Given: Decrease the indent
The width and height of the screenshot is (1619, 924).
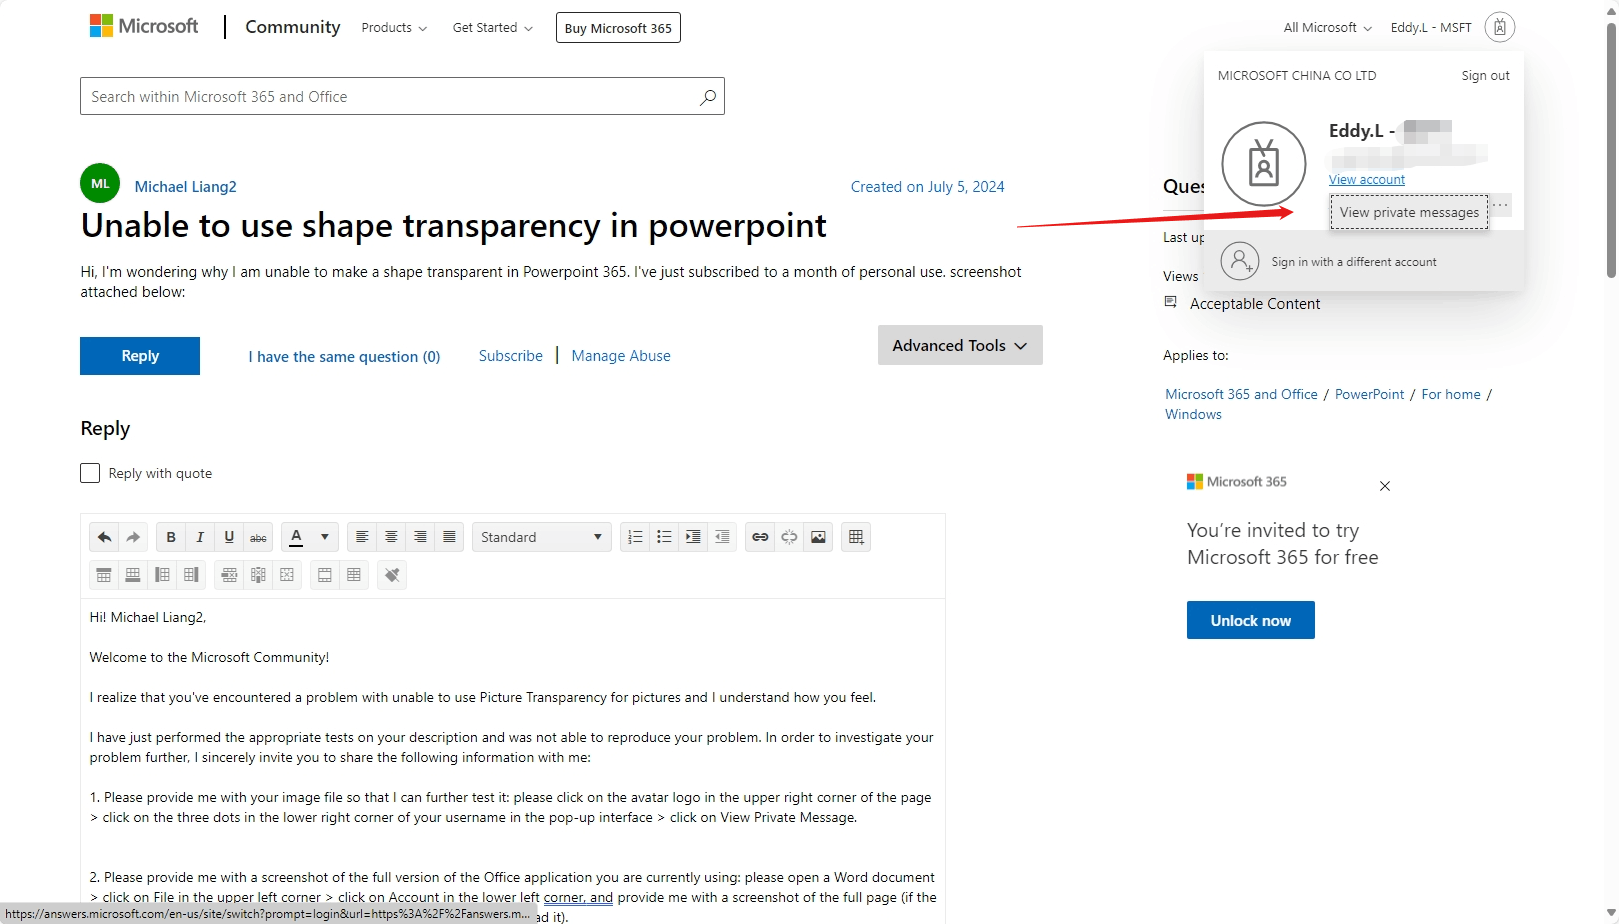Looking at the screenshot, I should tap(722, 537).
